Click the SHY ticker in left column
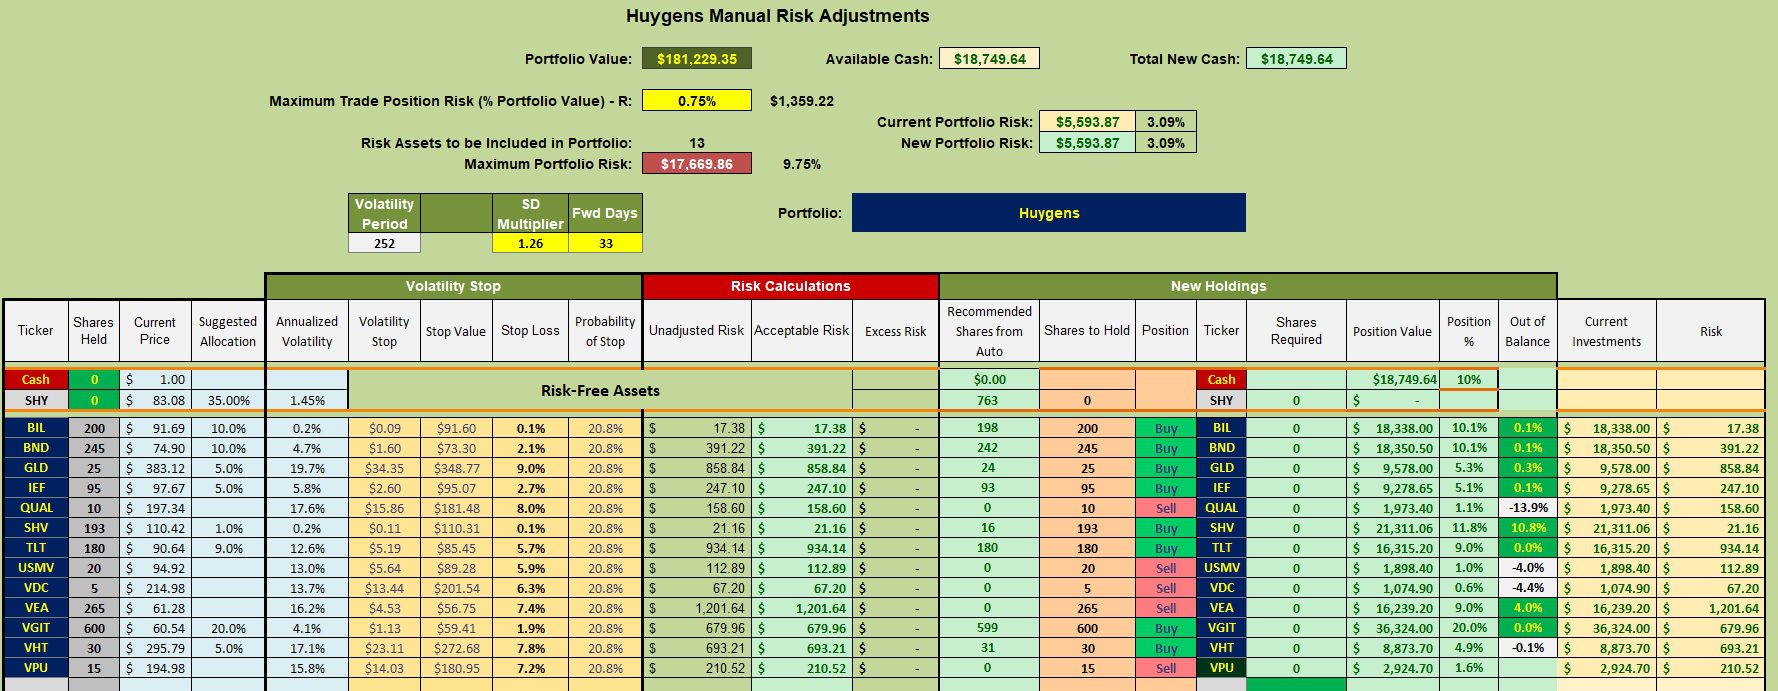 click(x=36, y=400)
